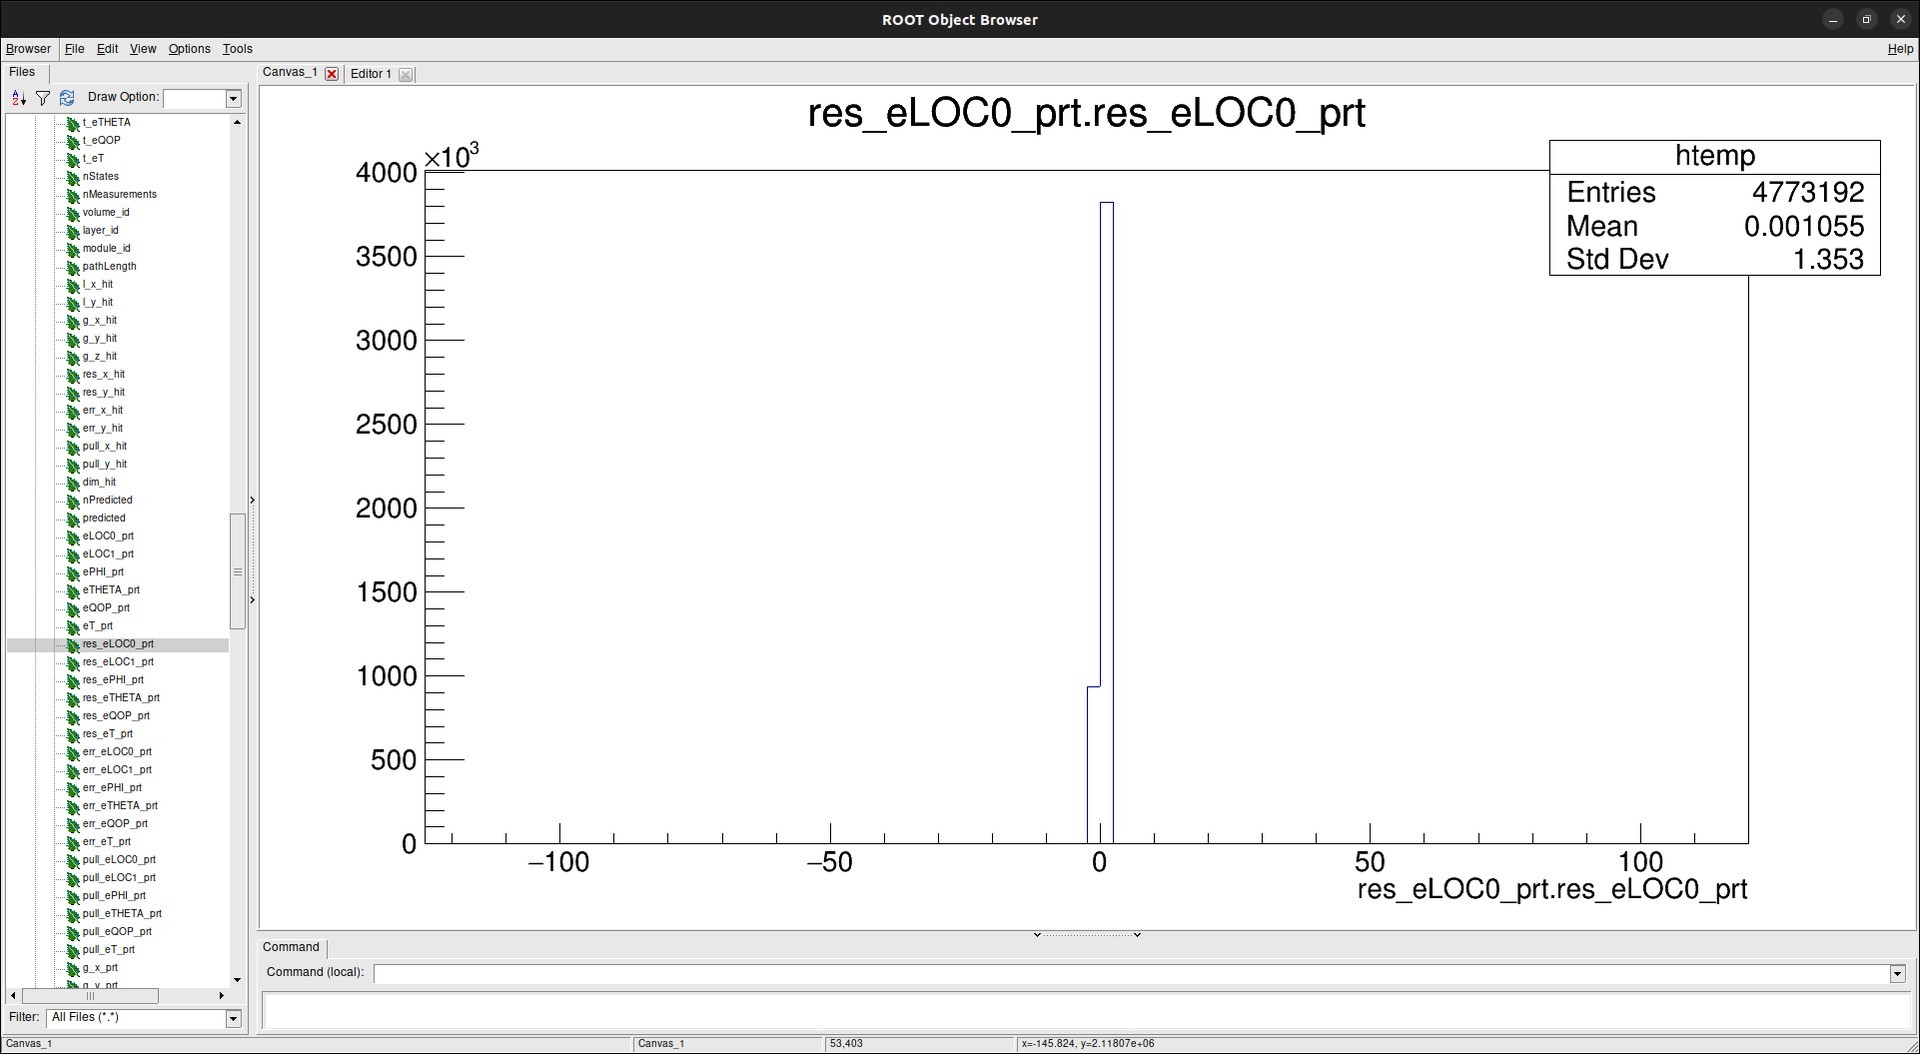The width and height of the screenshot is (1920, 1054).
Task: Click the alphabetical sort icon in Files panel
Action: (x=17, y=98)
